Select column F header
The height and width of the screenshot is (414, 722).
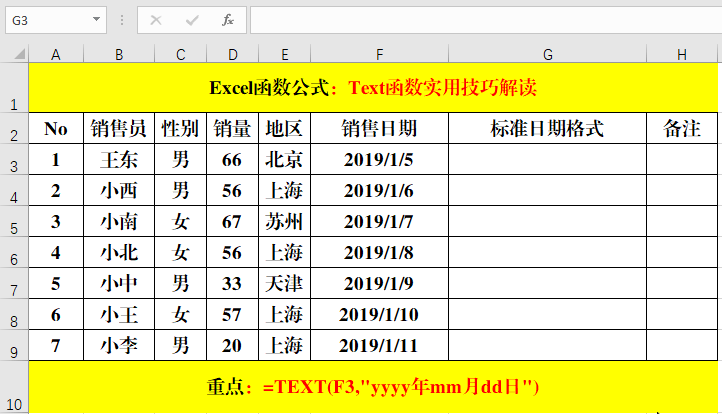coord(379,54)
